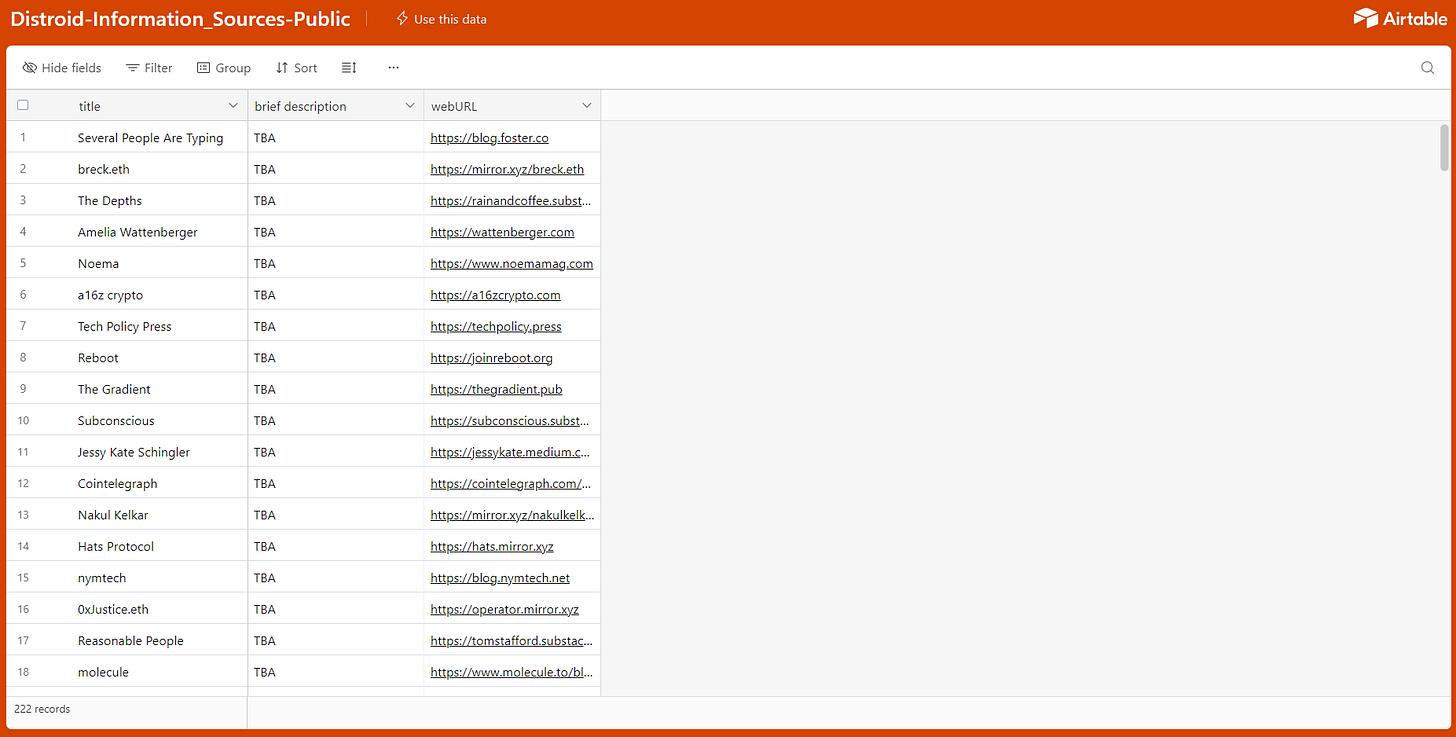Click row number 1

[23, 138]
